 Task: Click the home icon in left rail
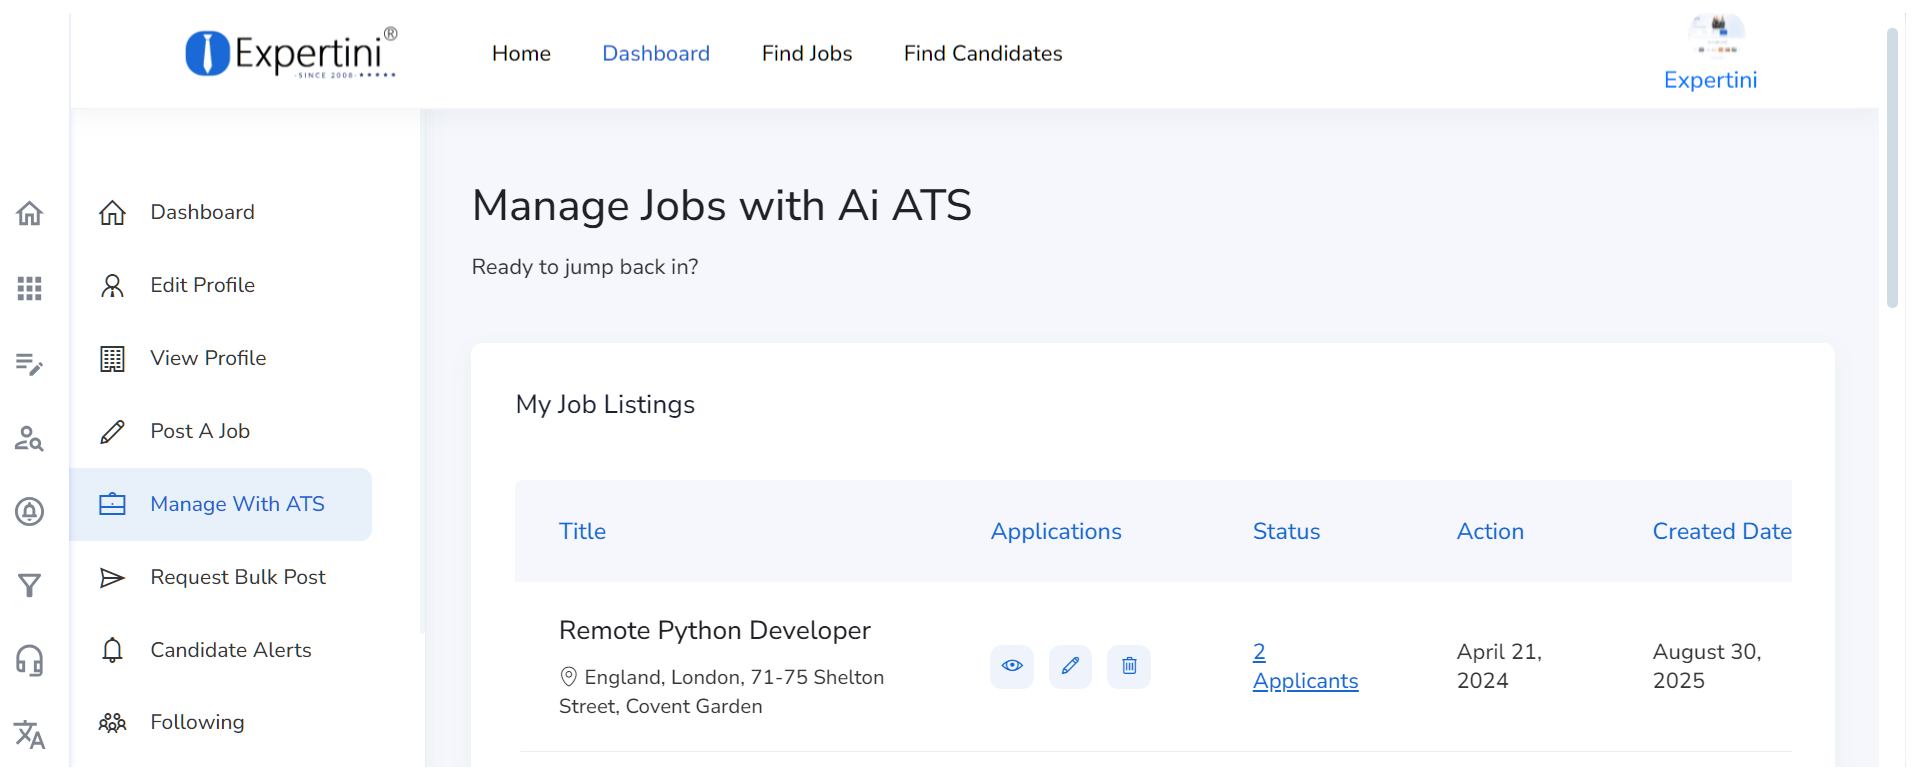click(29, 213)
